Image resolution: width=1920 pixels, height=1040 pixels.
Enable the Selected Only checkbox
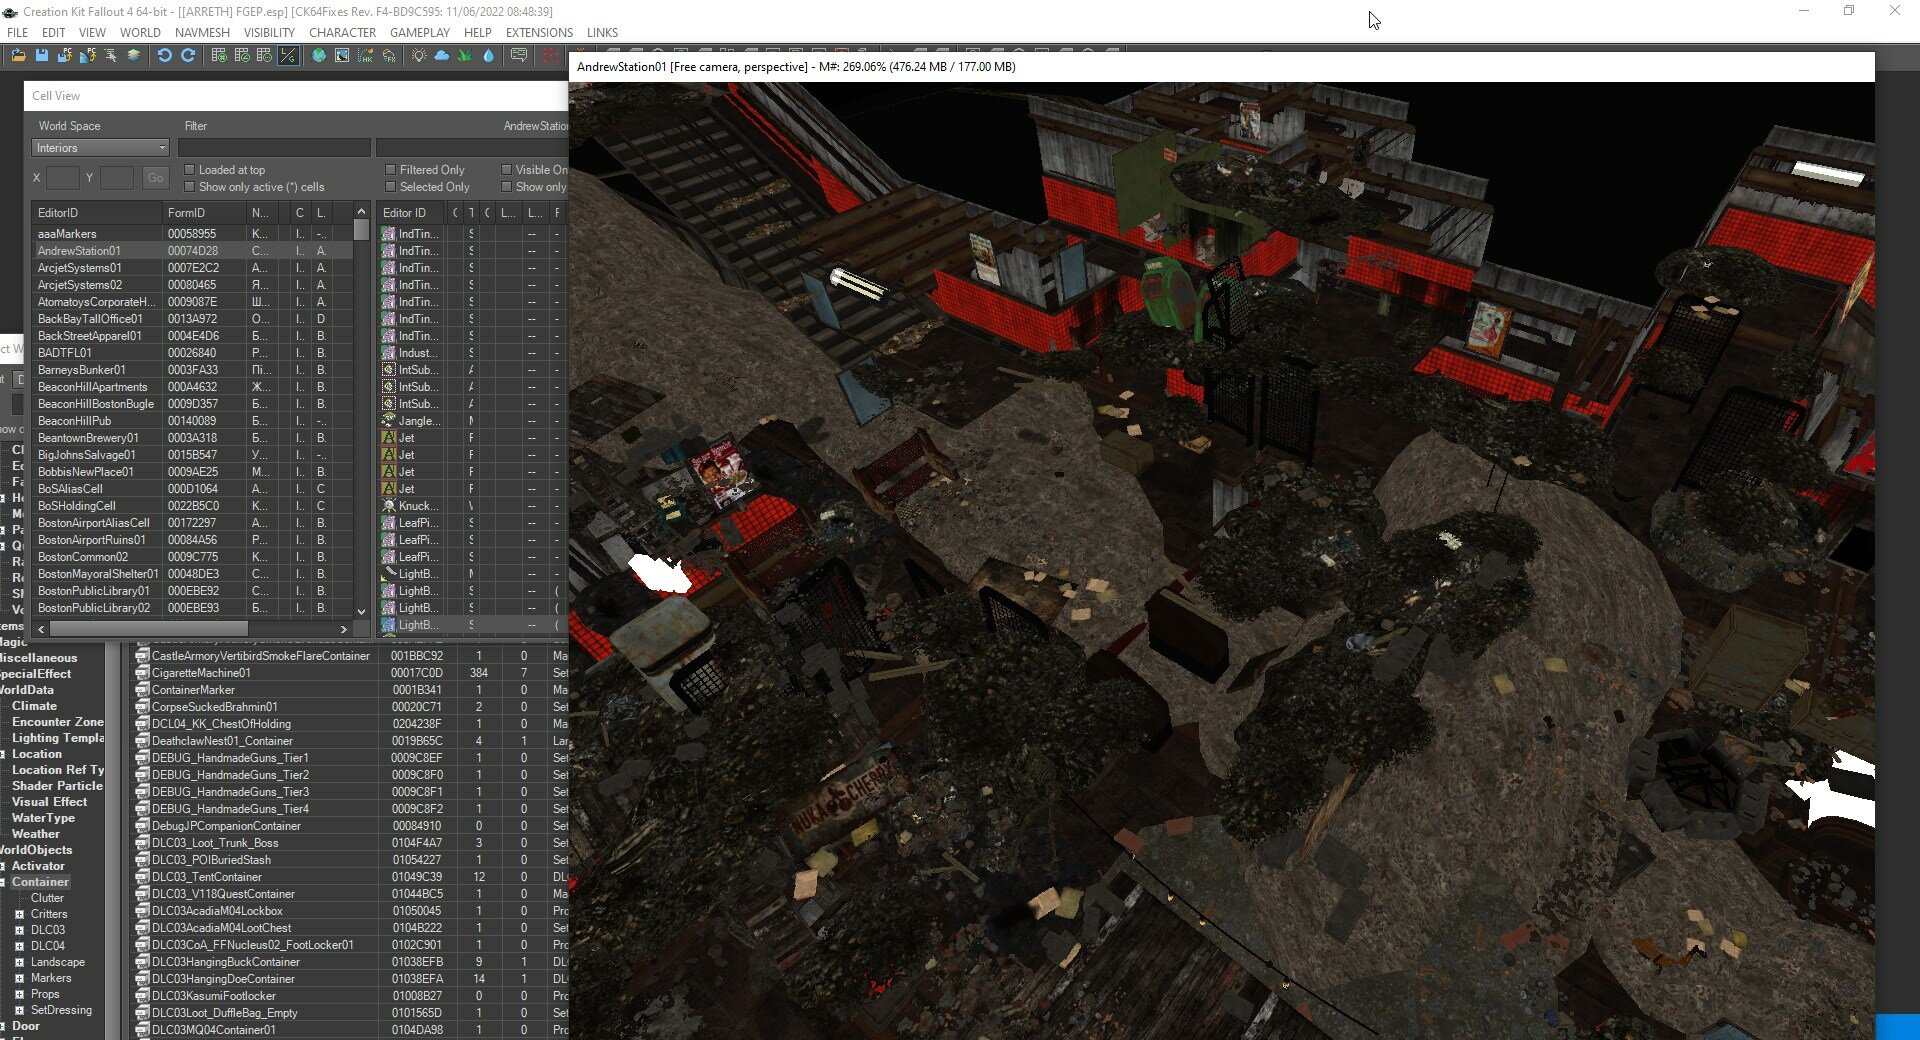point(391,187)
